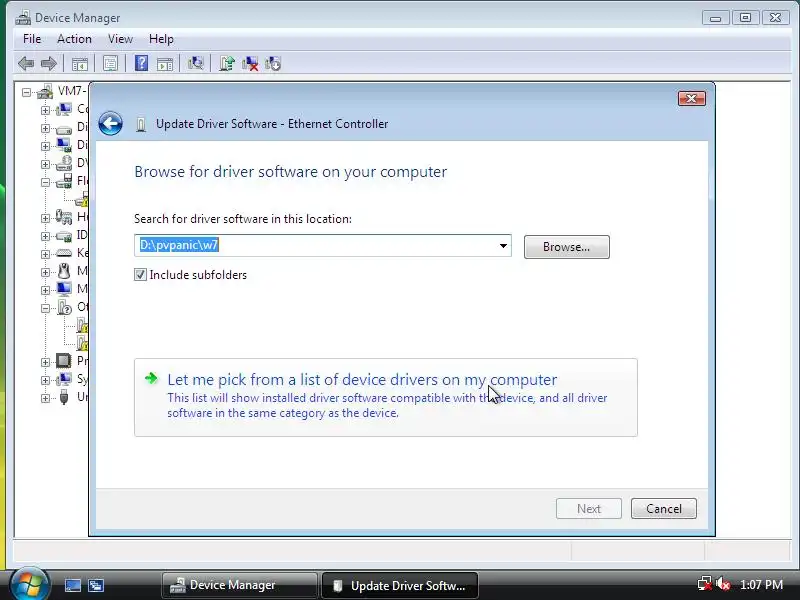Viewport: 800px width, 600px height.
Task: Expand the node beside the mouse icon
Action: click(45, 272)
